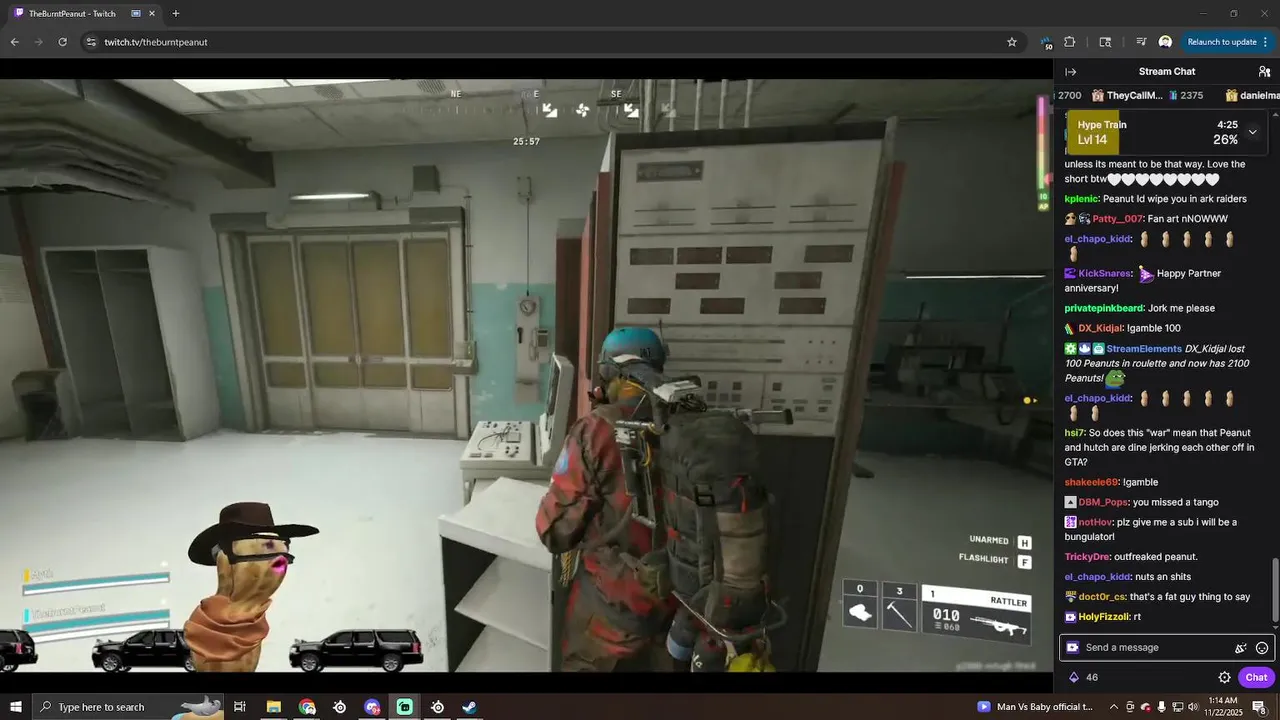Image resolution: width=1280 pixels, height=720 pixels.
Task: Focus the Send a message field
Action: pos(1167,648)
